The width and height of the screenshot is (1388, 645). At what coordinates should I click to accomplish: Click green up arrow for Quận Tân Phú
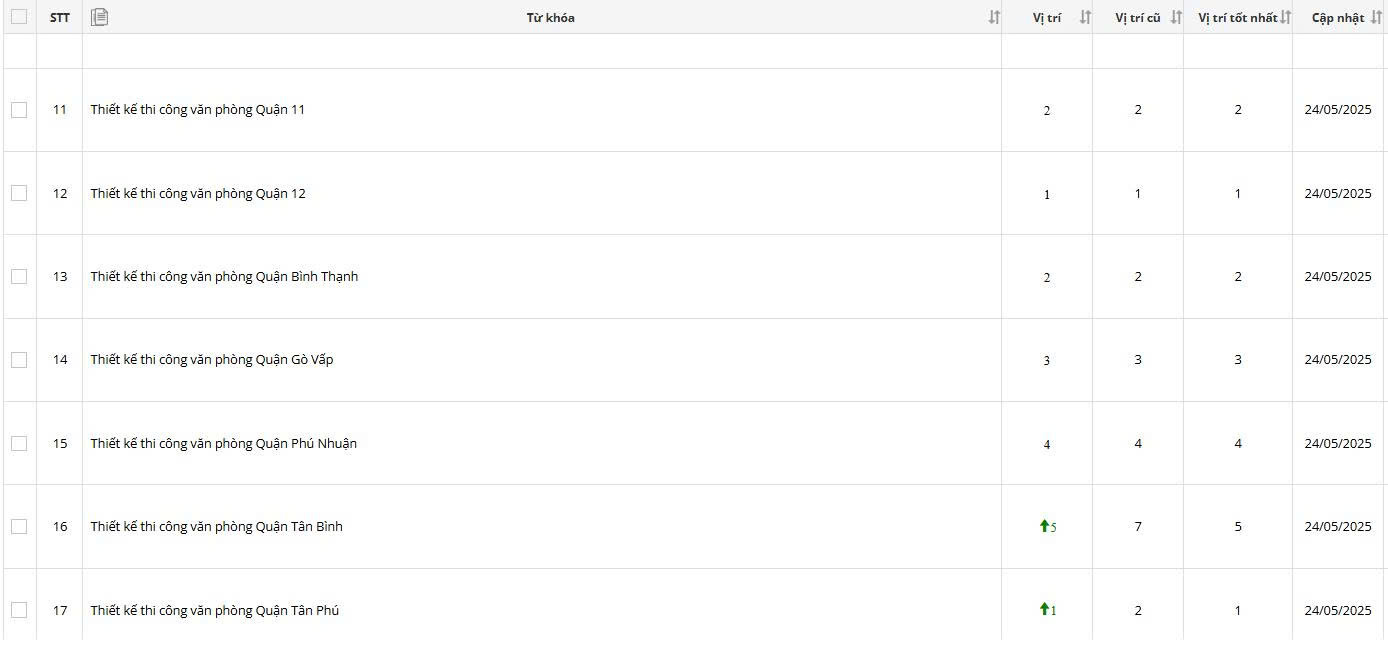point(1044,609)
